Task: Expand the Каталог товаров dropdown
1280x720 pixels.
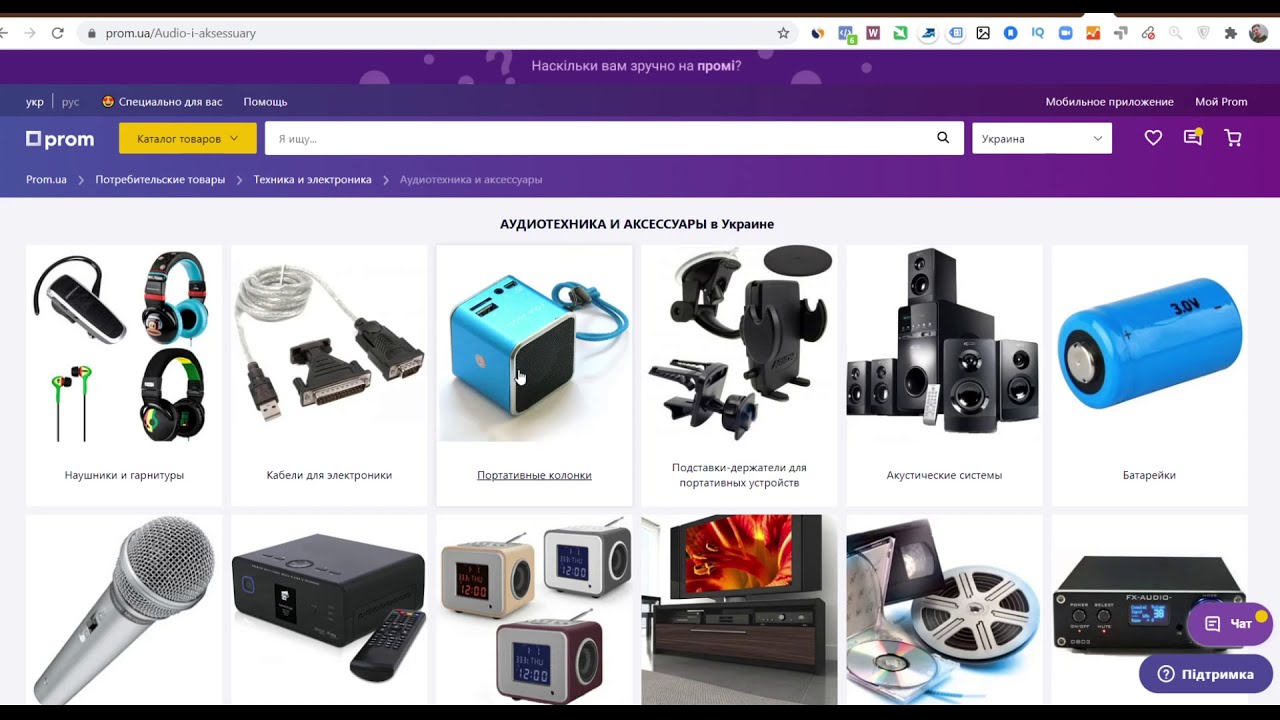Action: click(x=188, y=138)
